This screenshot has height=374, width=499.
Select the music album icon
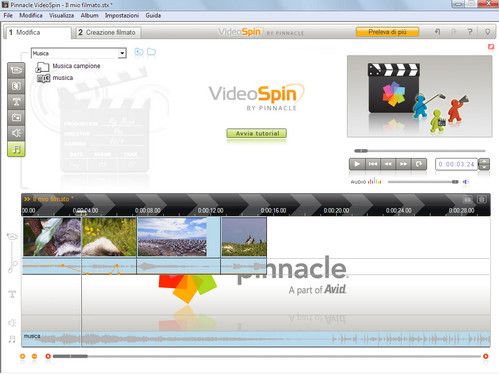pos(16,149)
